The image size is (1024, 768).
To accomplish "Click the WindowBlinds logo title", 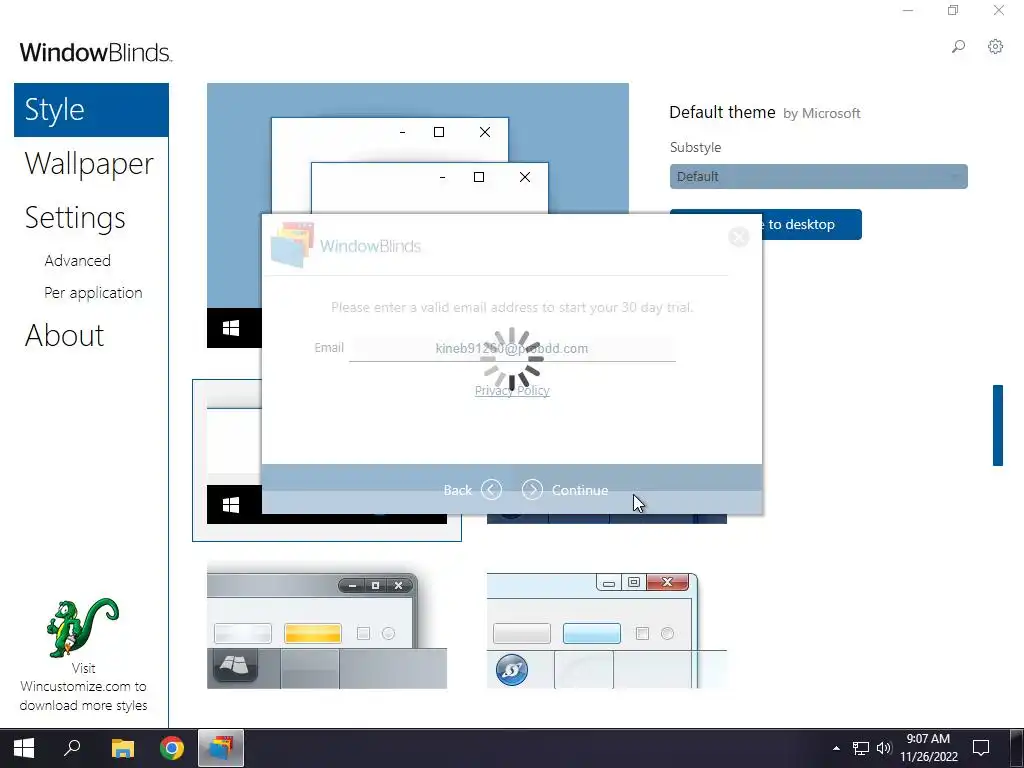I will 95,52.
